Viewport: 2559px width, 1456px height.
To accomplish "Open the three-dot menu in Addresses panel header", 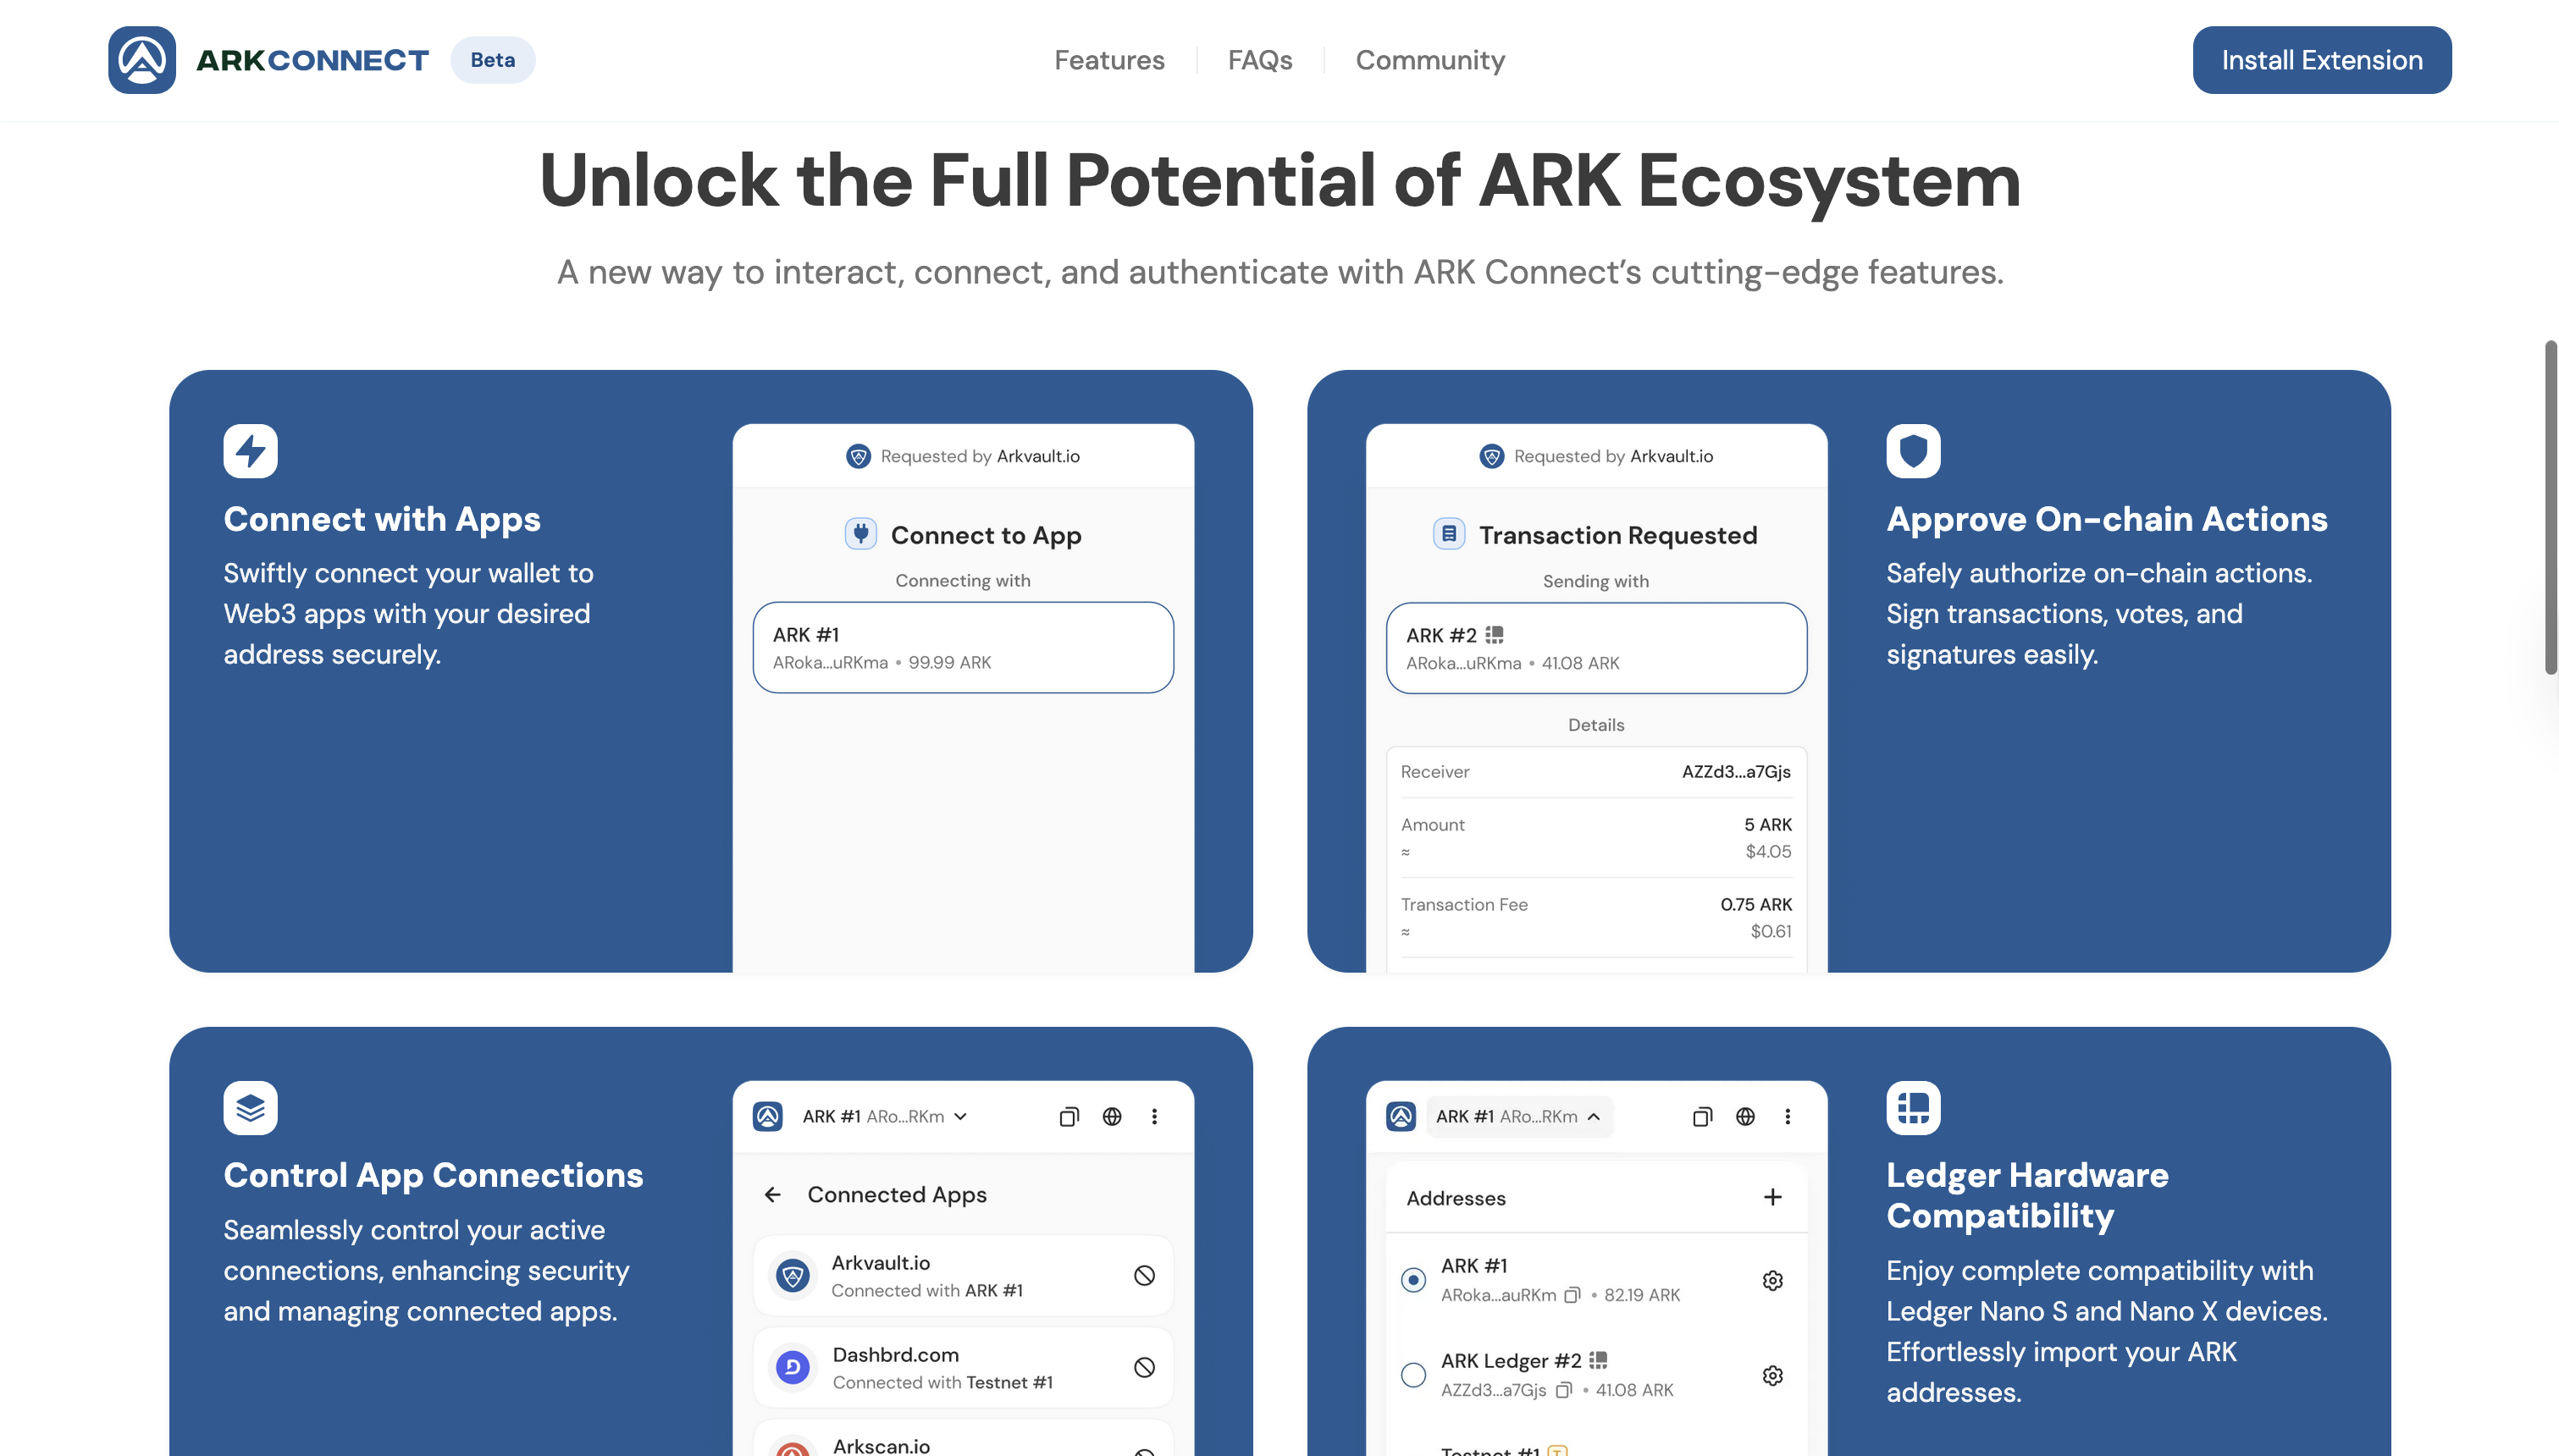I will (x=1787, y=1117).
